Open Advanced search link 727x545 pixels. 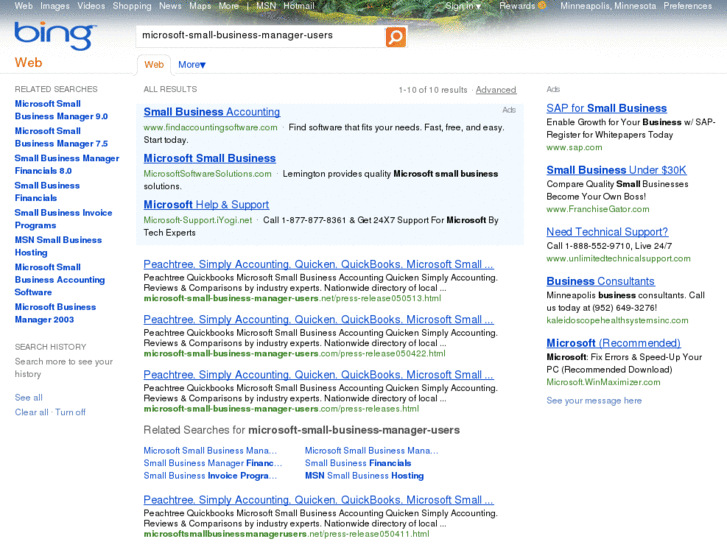496,90
